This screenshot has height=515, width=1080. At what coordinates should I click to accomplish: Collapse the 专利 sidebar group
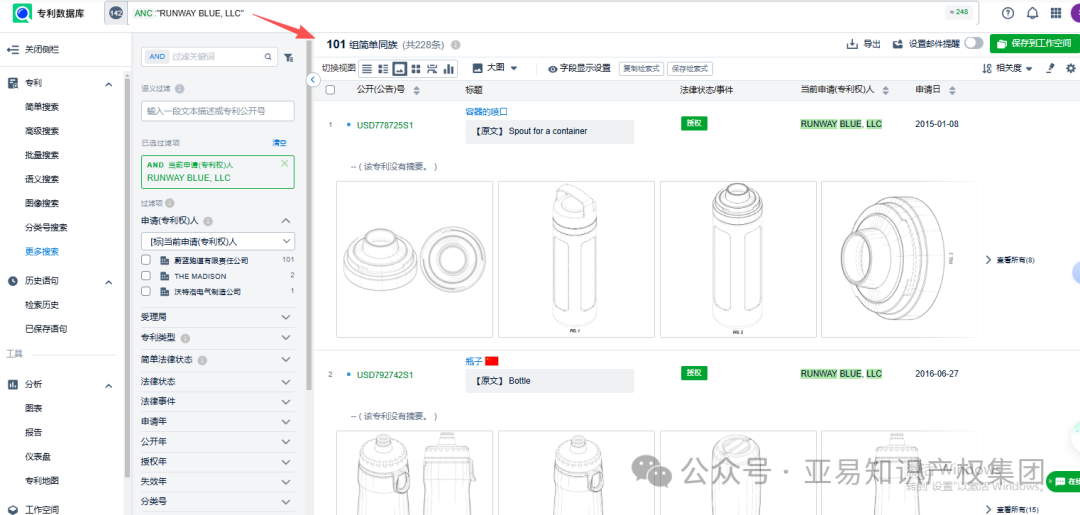(108, 83)
